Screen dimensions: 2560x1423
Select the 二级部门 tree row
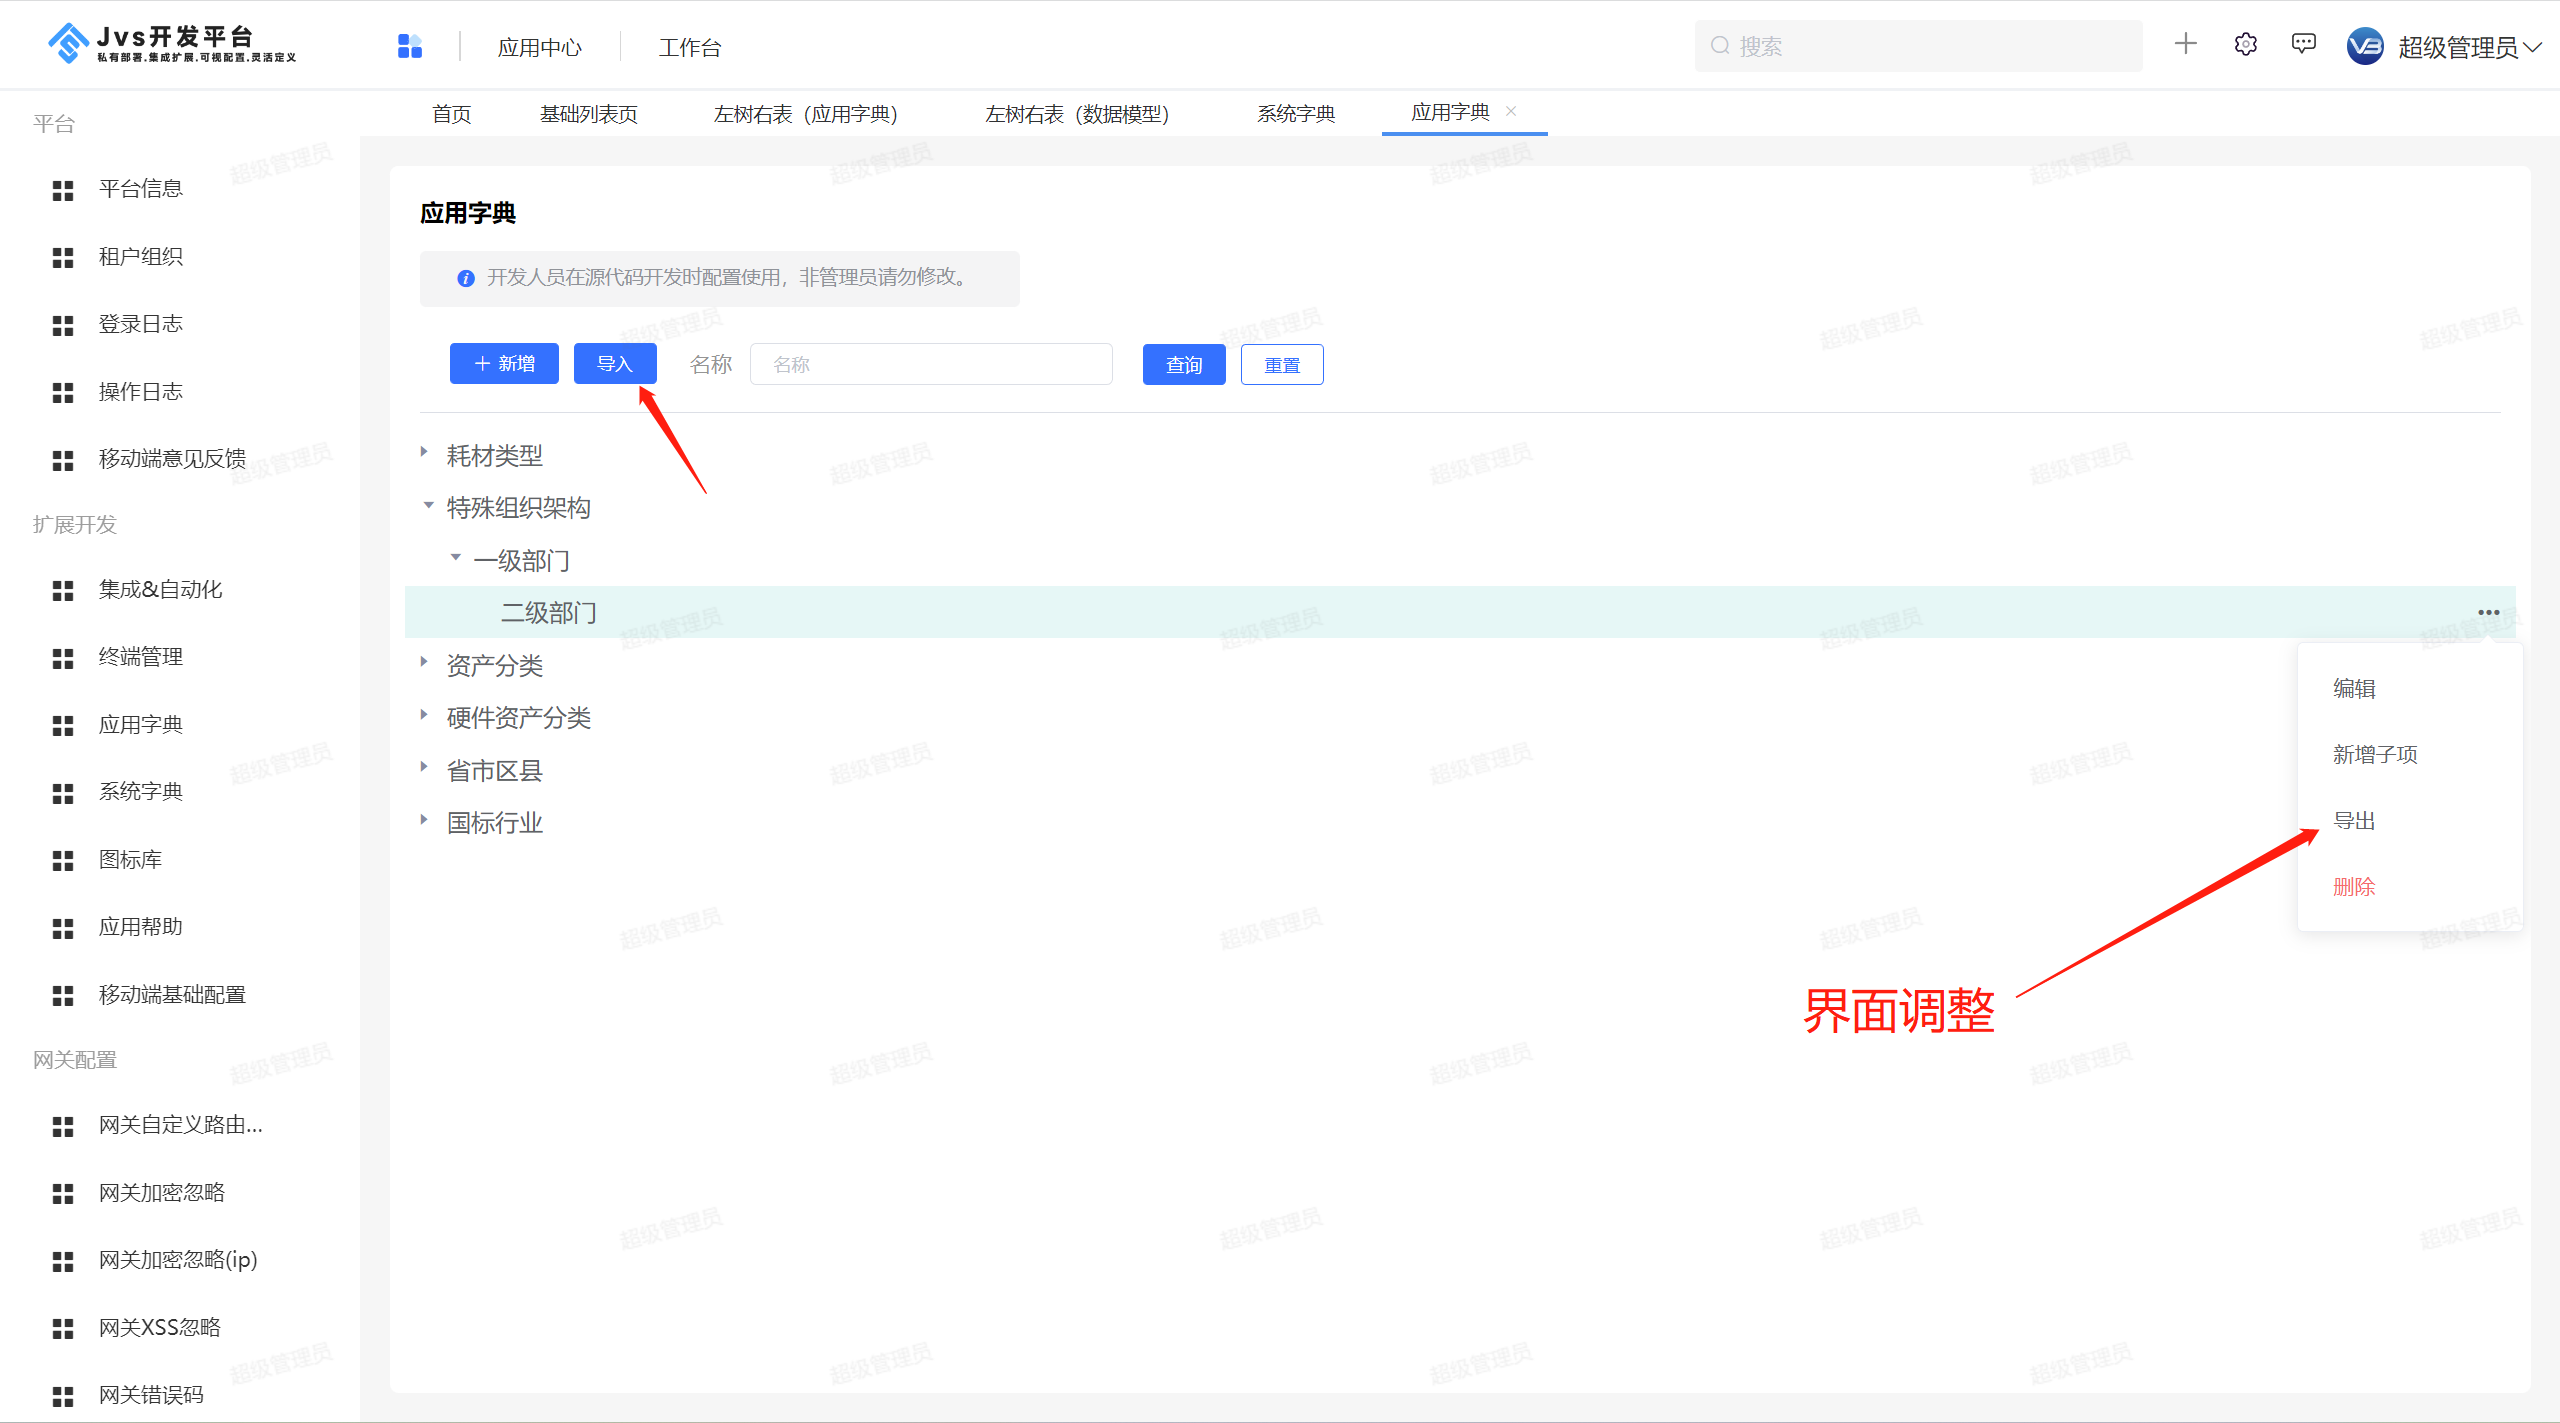pyautogui.click(x=1460, y=612)
